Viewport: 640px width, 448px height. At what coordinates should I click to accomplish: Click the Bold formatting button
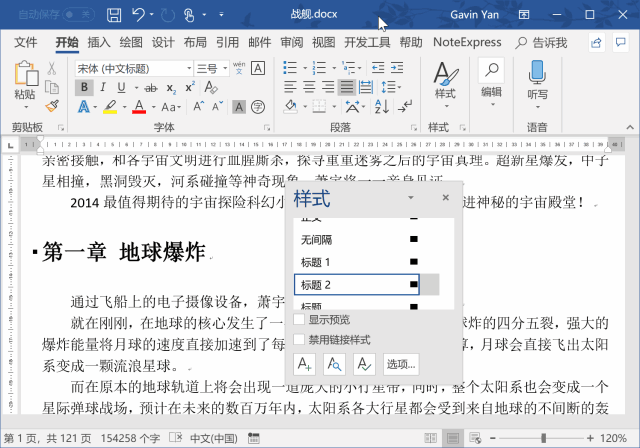(84, 87)
